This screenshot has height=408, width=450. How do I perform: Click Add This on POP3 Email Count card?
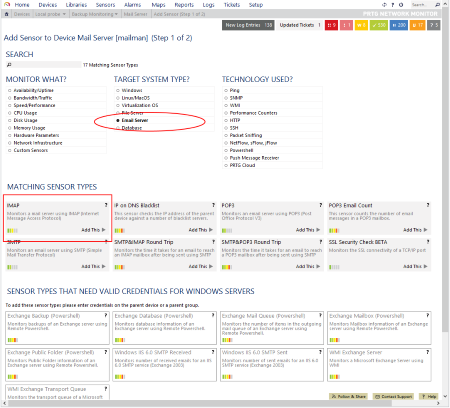[x=415, y=230]
